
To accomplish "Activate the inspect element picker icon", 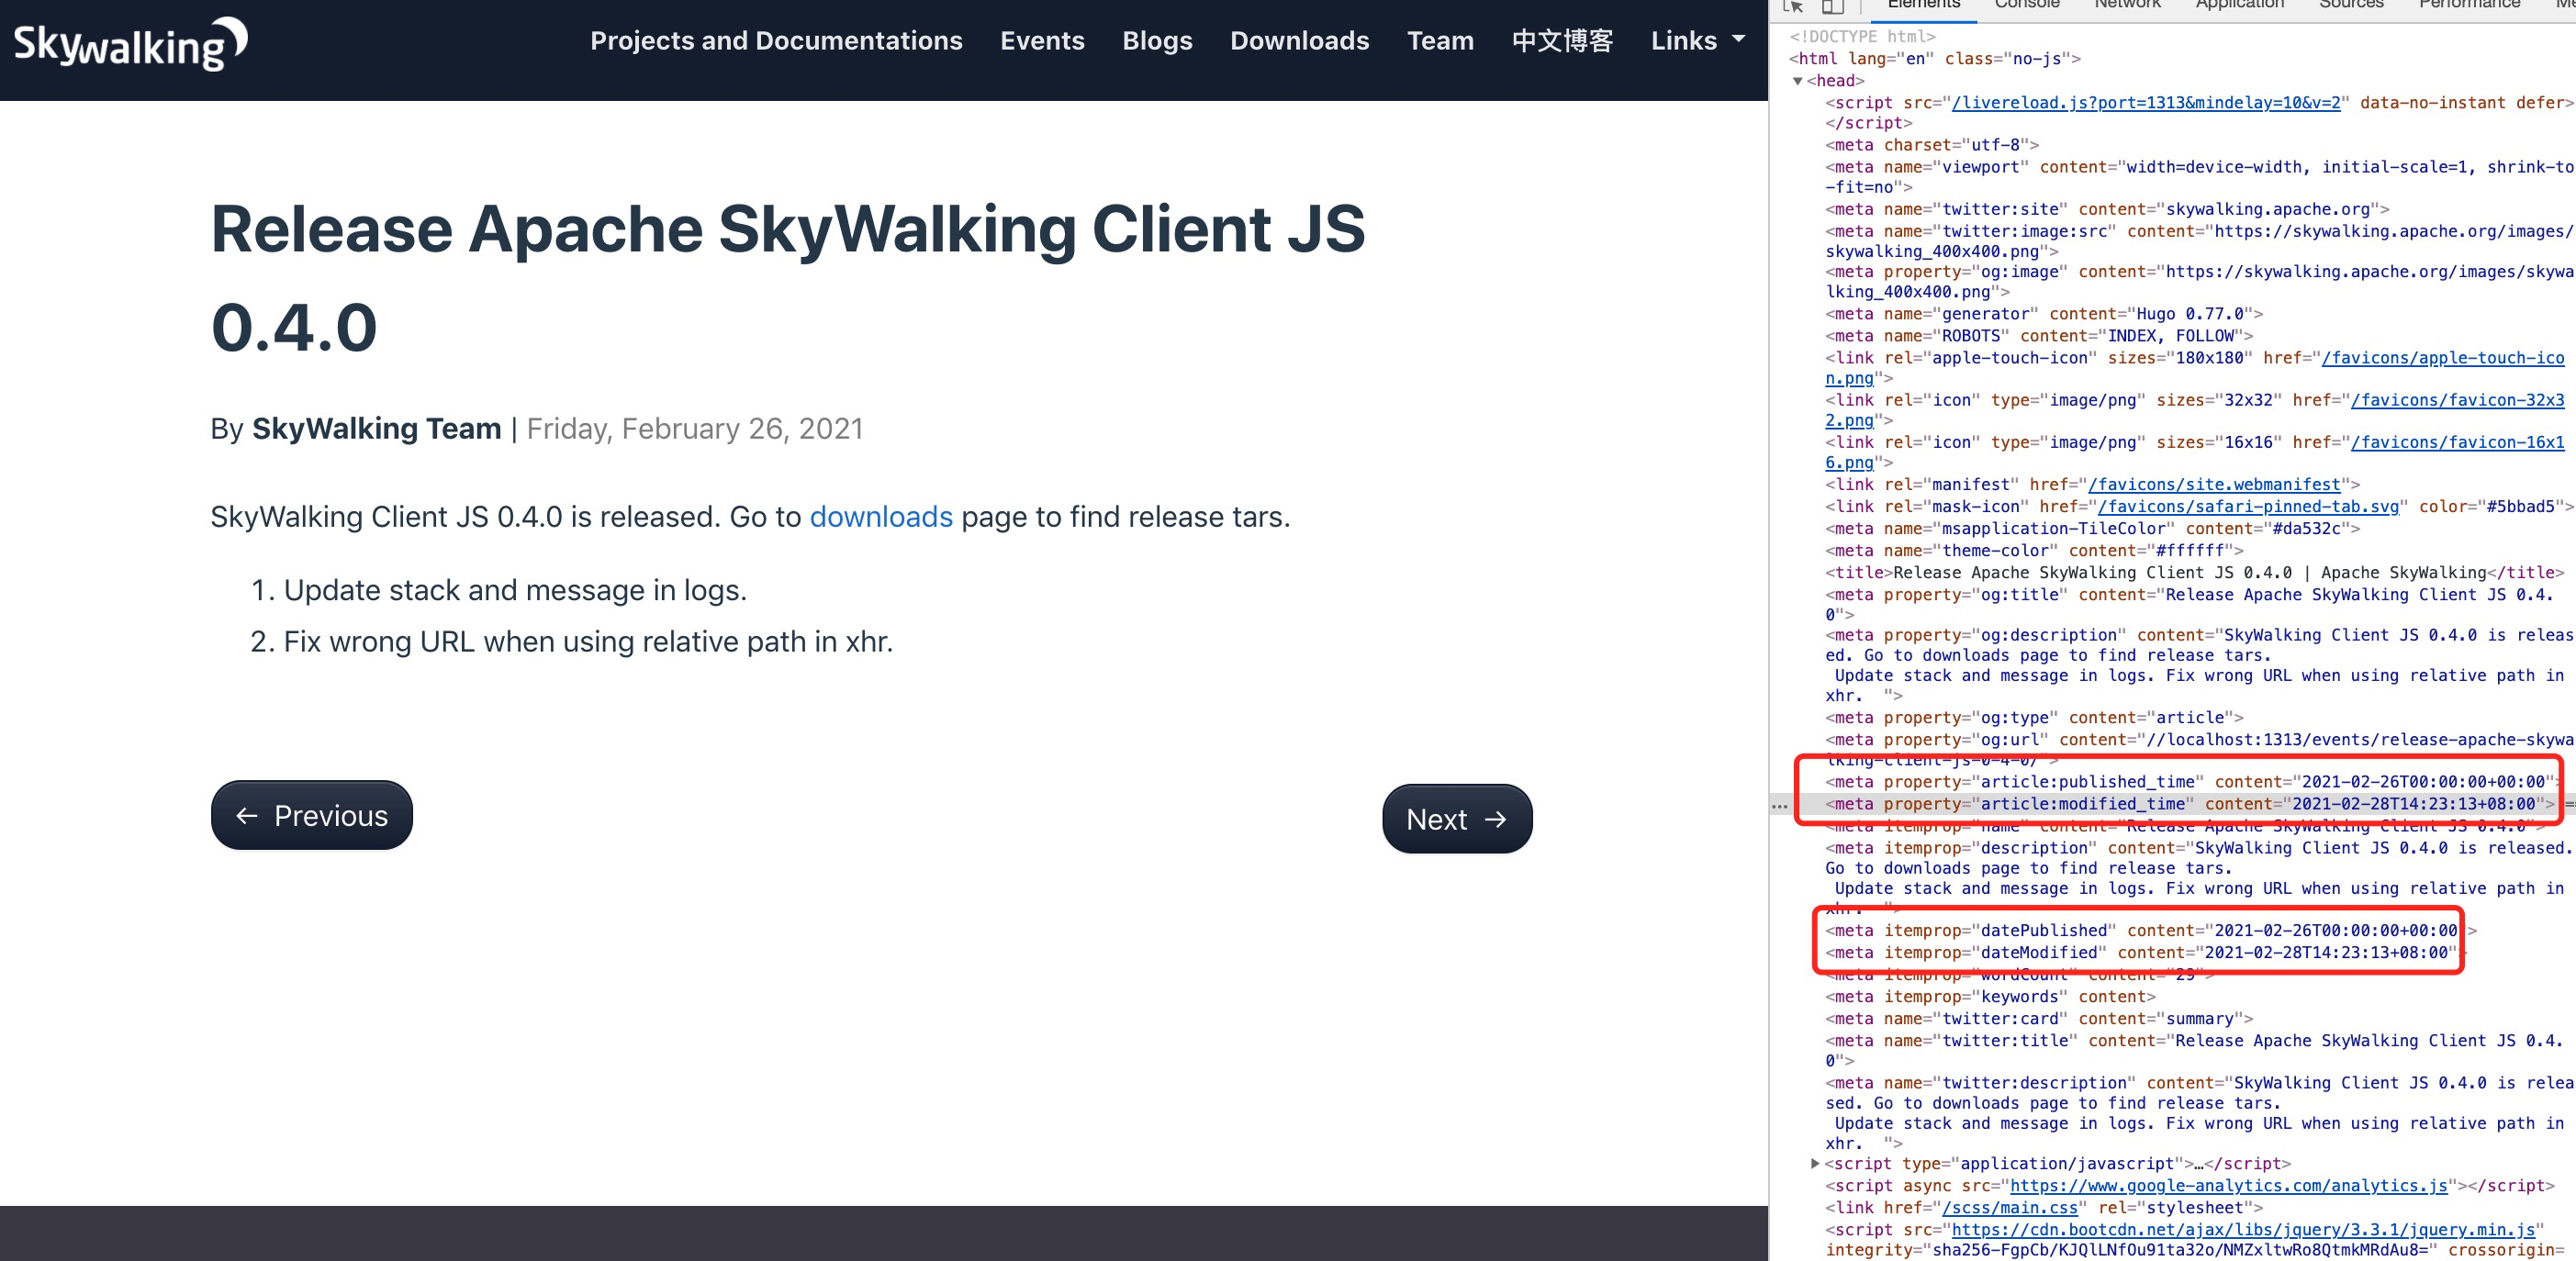I will tap(1793, 6).
